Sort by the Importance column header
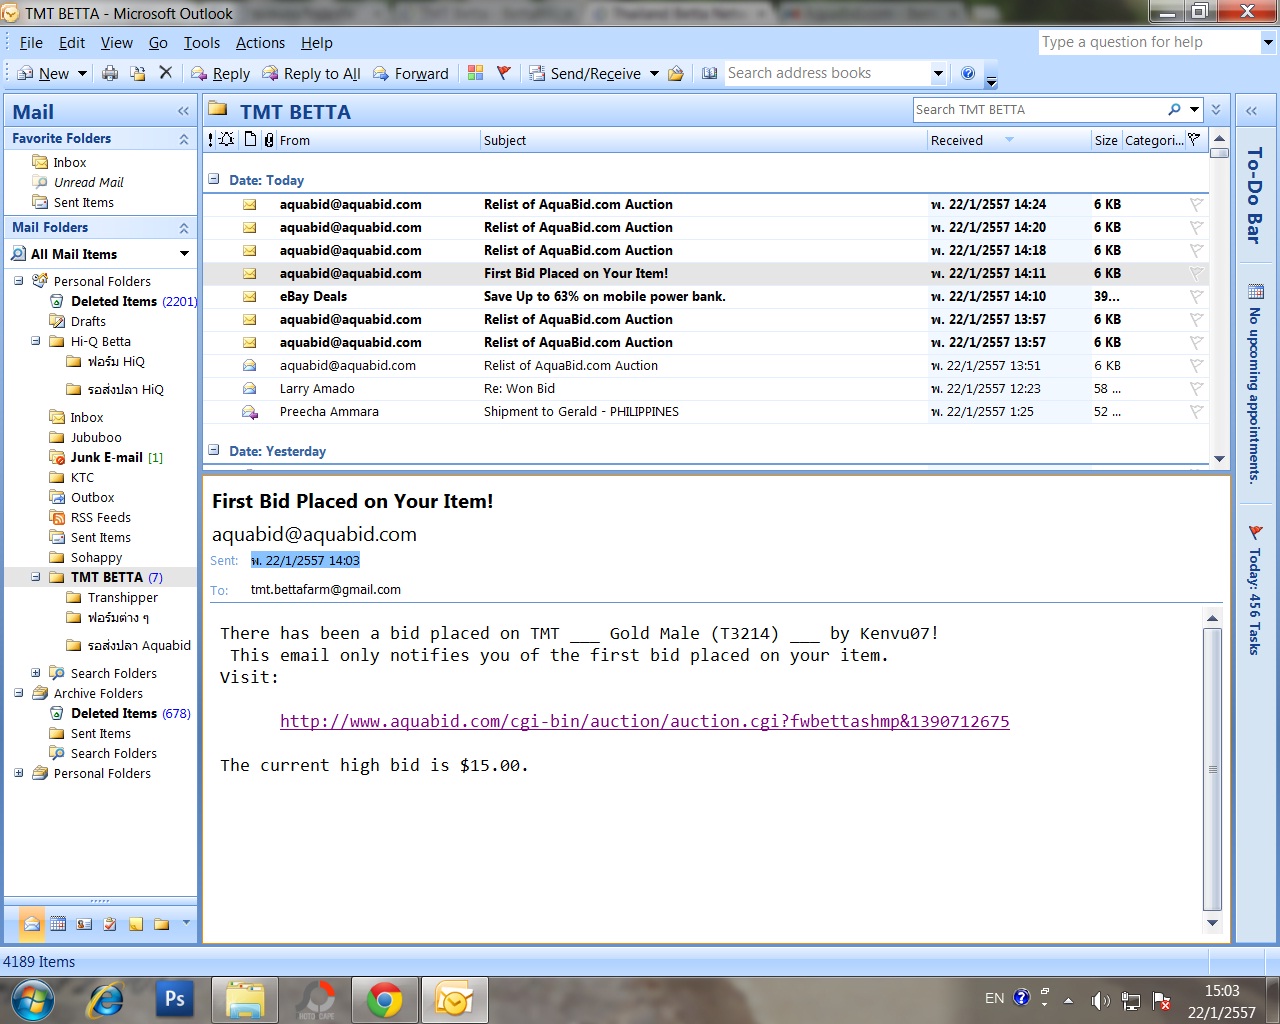1280x1024 pixels. pyautogui.click(x=211, y=140)
